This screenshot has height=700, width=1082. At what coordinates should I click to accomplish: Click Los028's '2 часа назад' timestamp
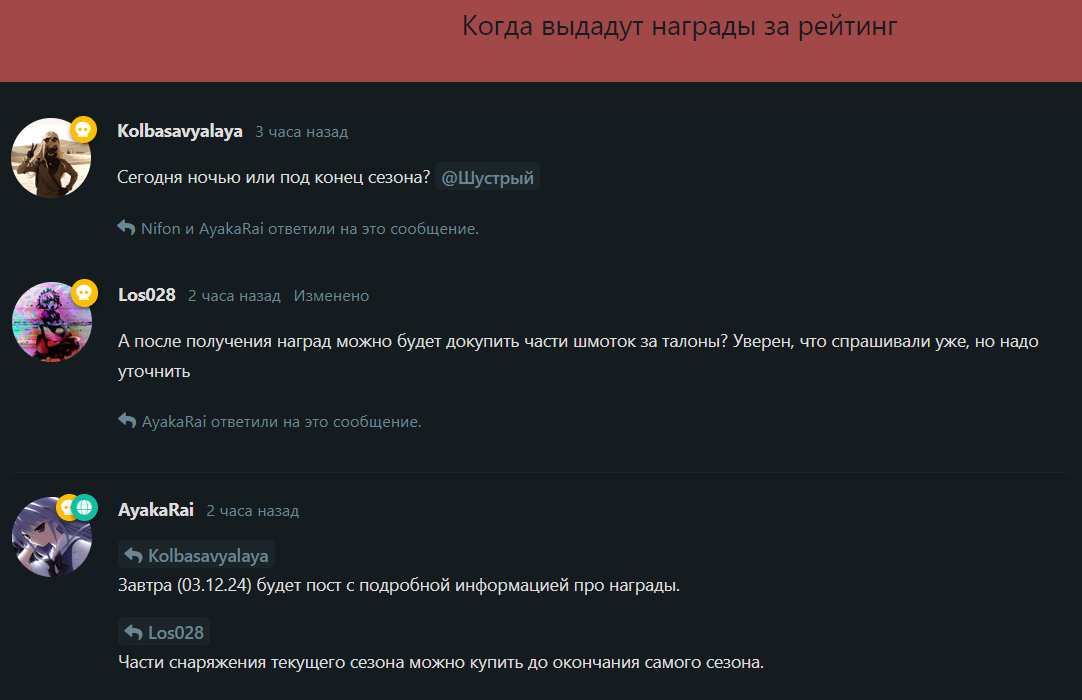coord(235,296)
